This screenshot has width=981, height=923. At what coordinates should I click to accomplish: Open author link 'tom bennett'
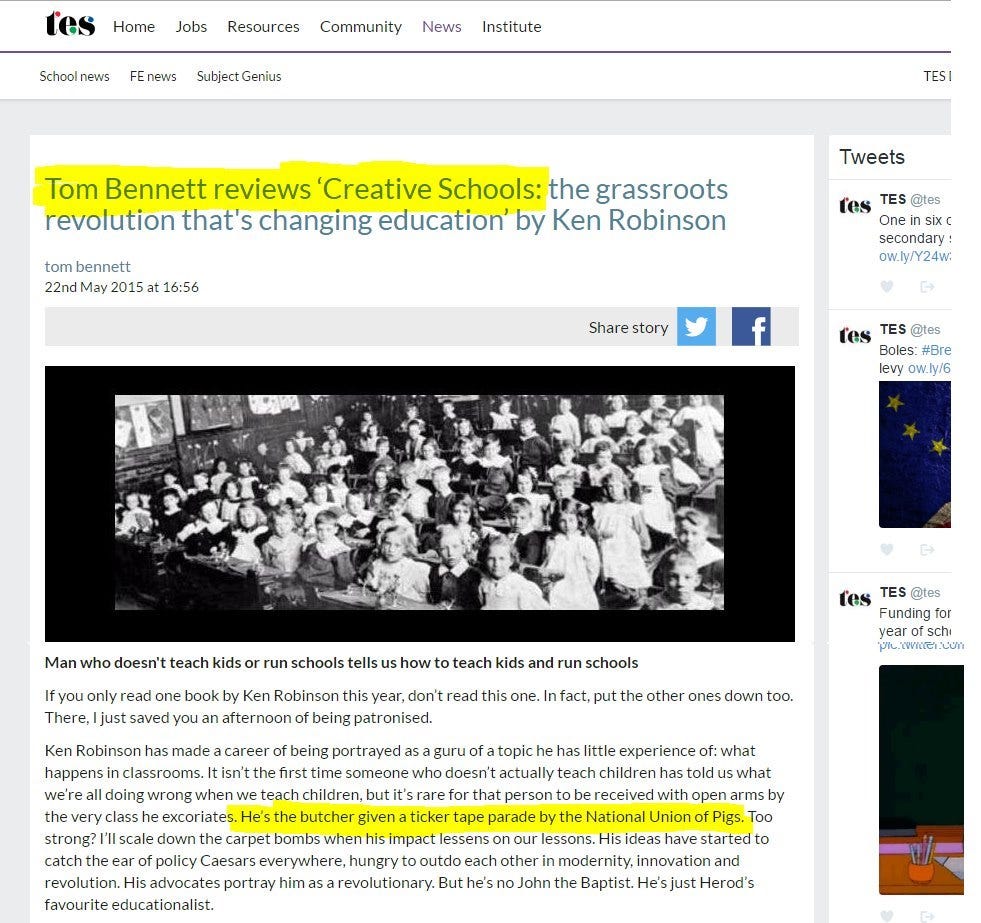88,267
